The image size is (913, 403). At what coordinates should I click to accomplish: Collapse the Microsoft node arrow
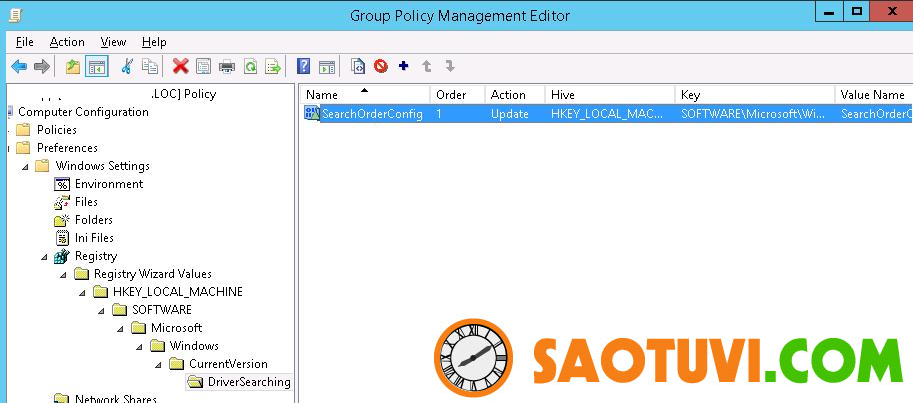tap(121, 329)
